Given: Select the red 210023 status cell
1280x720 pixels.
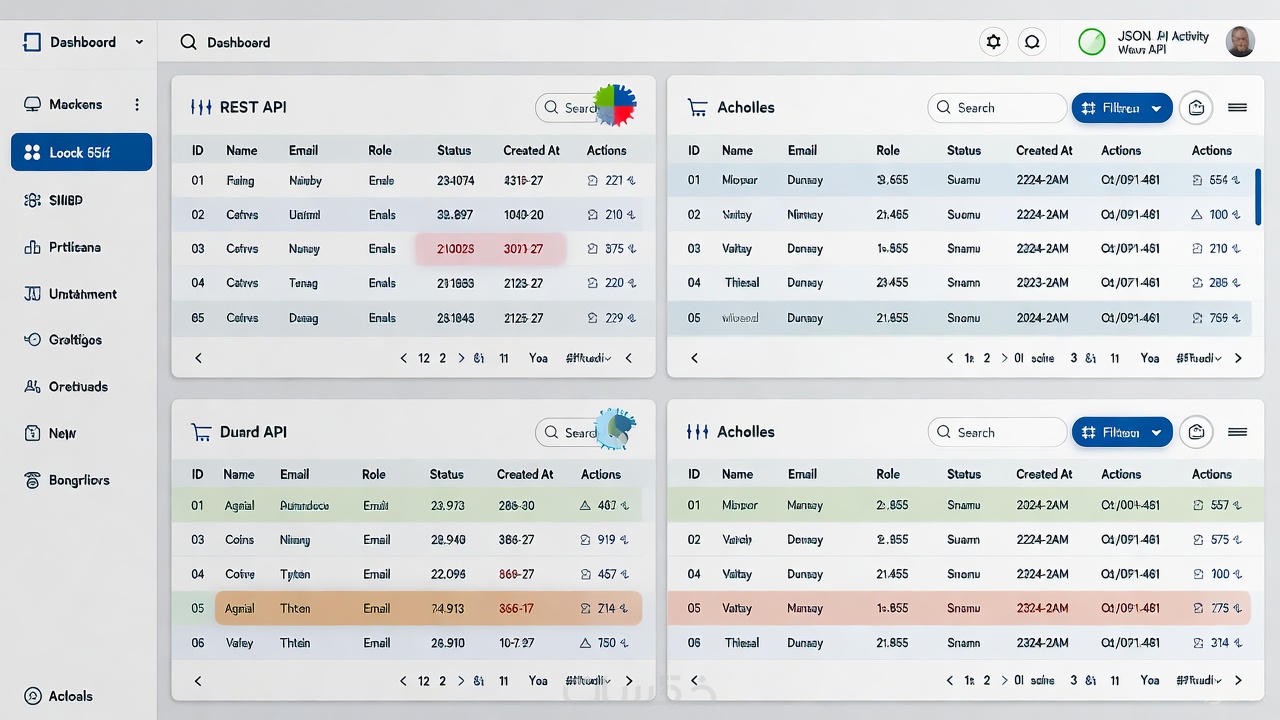Looking at the screenshot, I should click(x=456, y=249).
